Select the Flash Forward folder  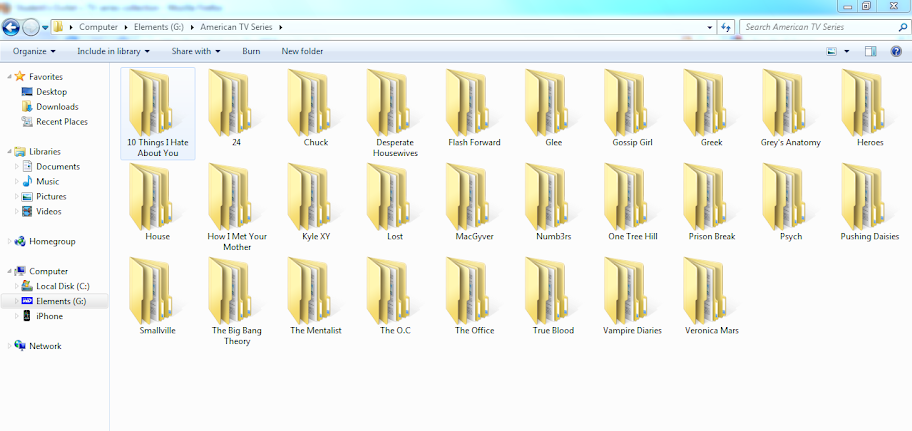point(474,108)
